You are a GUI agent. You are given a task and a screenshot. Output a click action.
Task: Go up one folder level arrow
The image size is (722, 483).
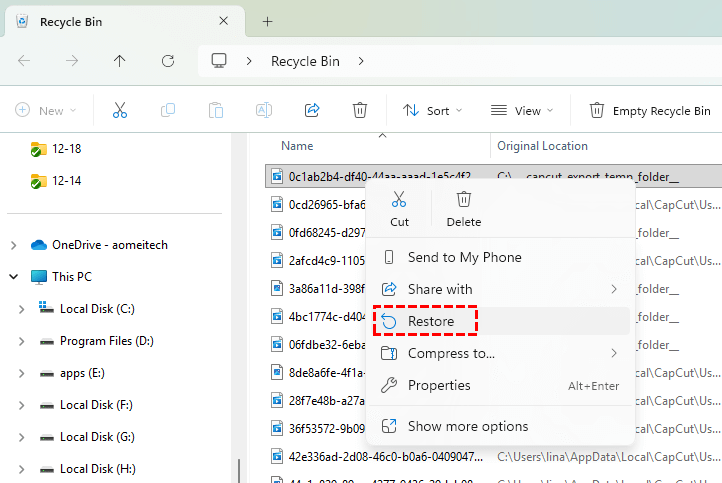point(120,61)
